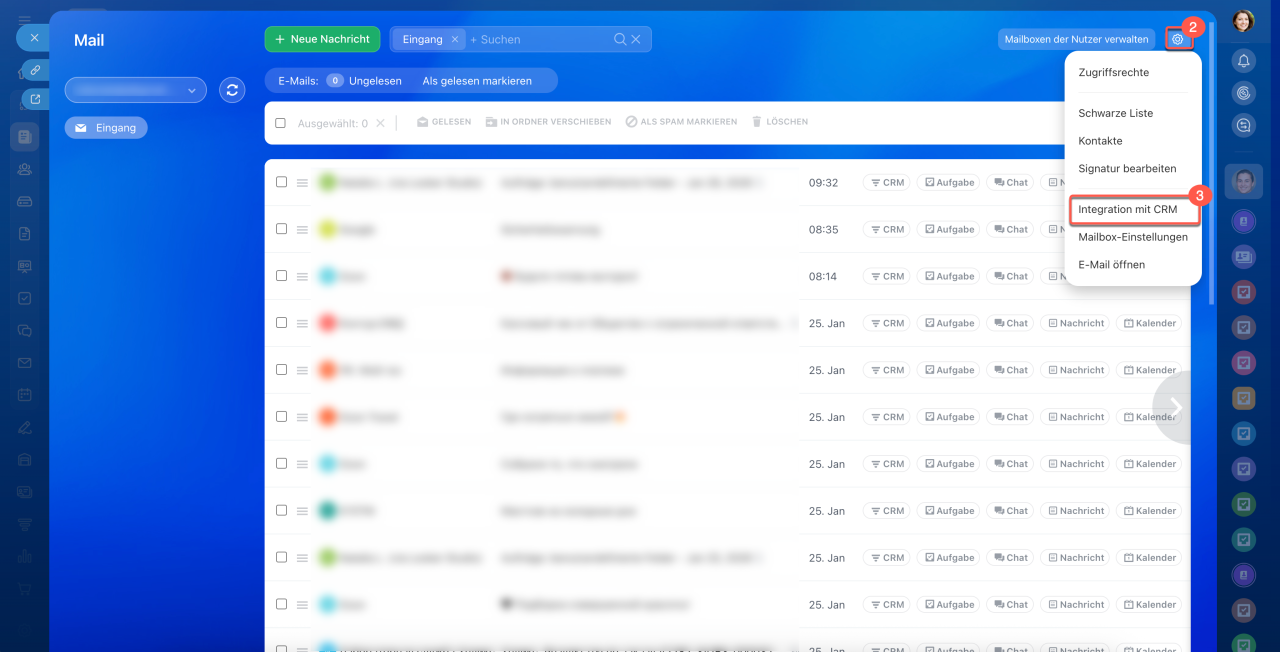Click Mailboxen der Nutzer verwalten

1076,39
